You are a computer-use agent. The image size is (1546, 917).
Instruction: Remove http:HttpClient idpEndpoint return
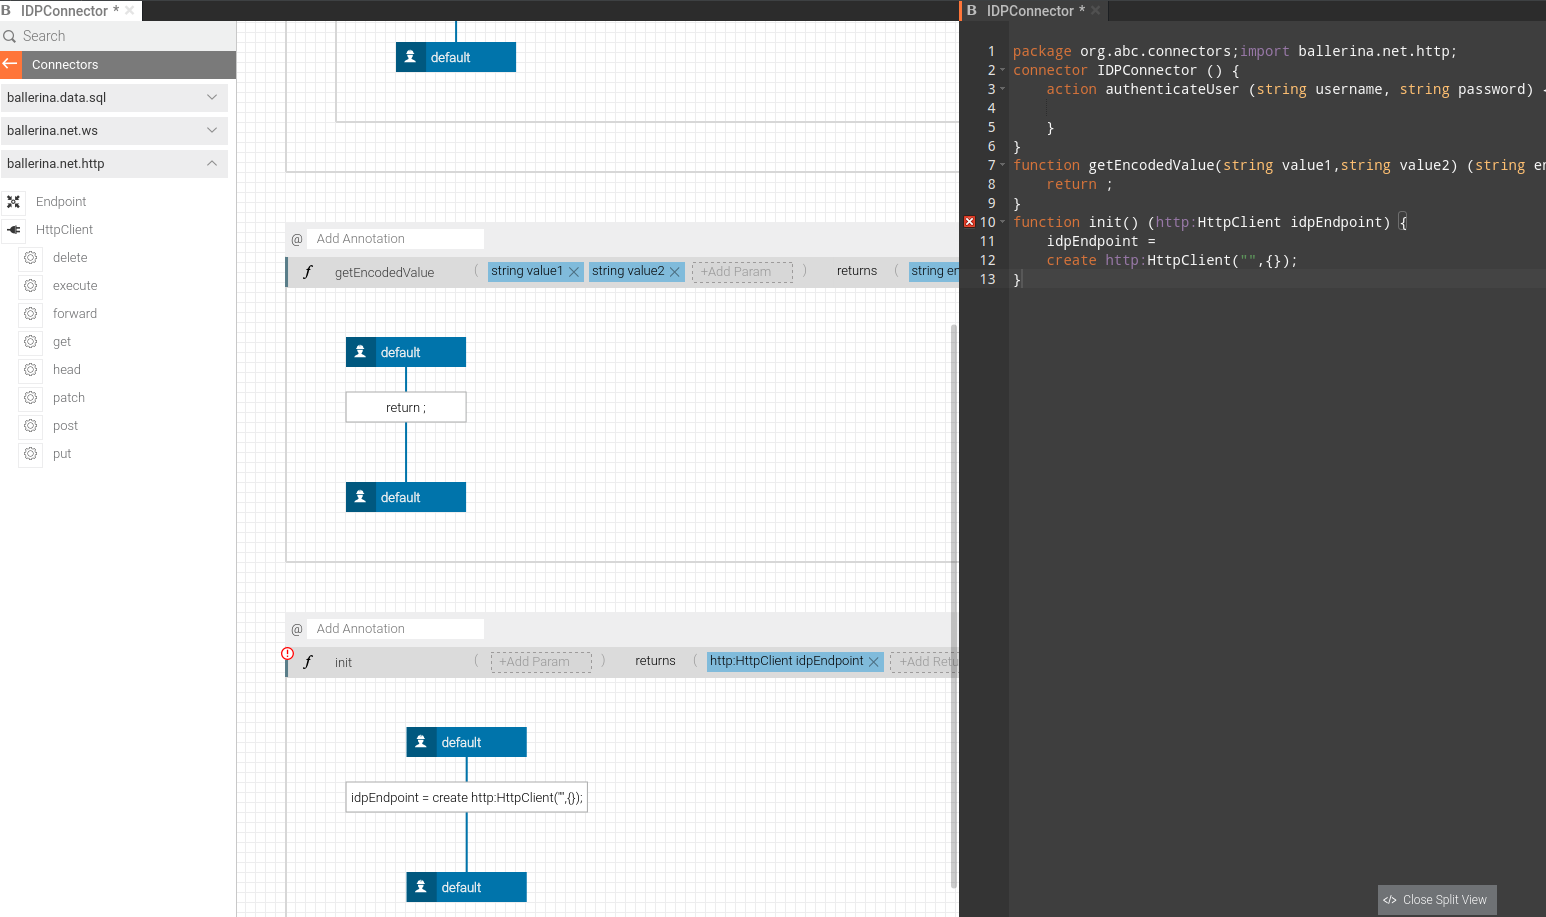pyautogui.click(x=874, y=662)
